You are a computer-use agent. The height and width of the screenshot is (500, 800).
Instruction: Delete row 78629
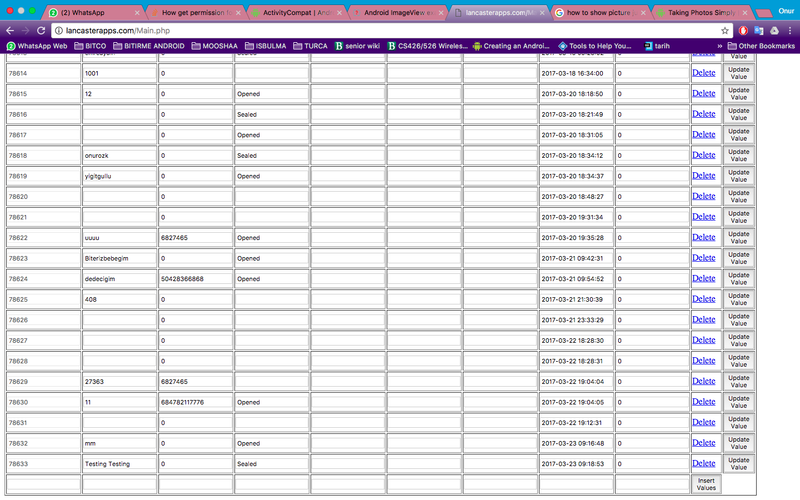704,381
